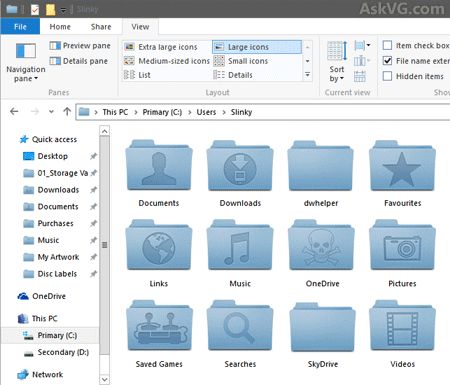Switch to the Home tab
The width and height of the screenshot is (450, 385).
coord(60,27)
